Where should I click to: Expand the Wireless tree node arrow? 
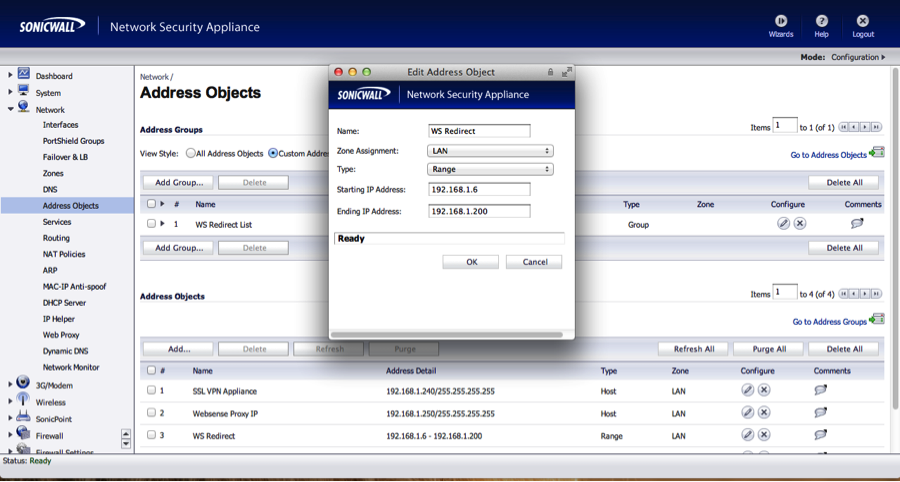click(x=10, y=402)
